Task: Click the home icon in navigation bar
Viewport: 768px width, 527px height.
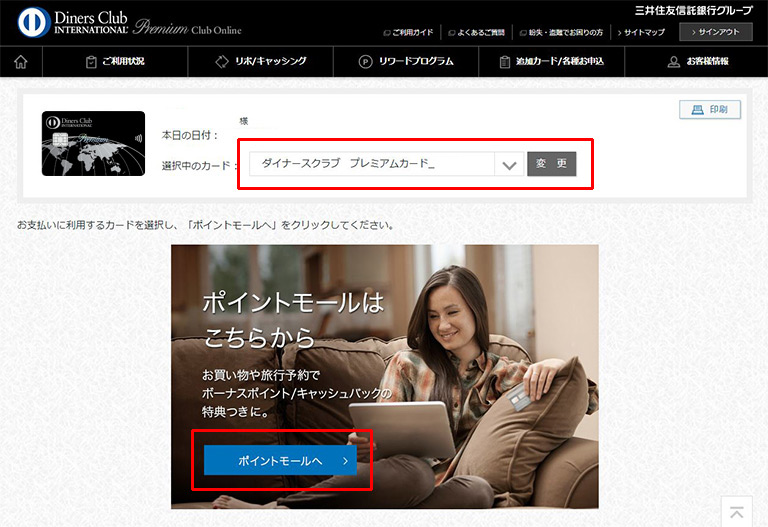Action: point(20,61)
